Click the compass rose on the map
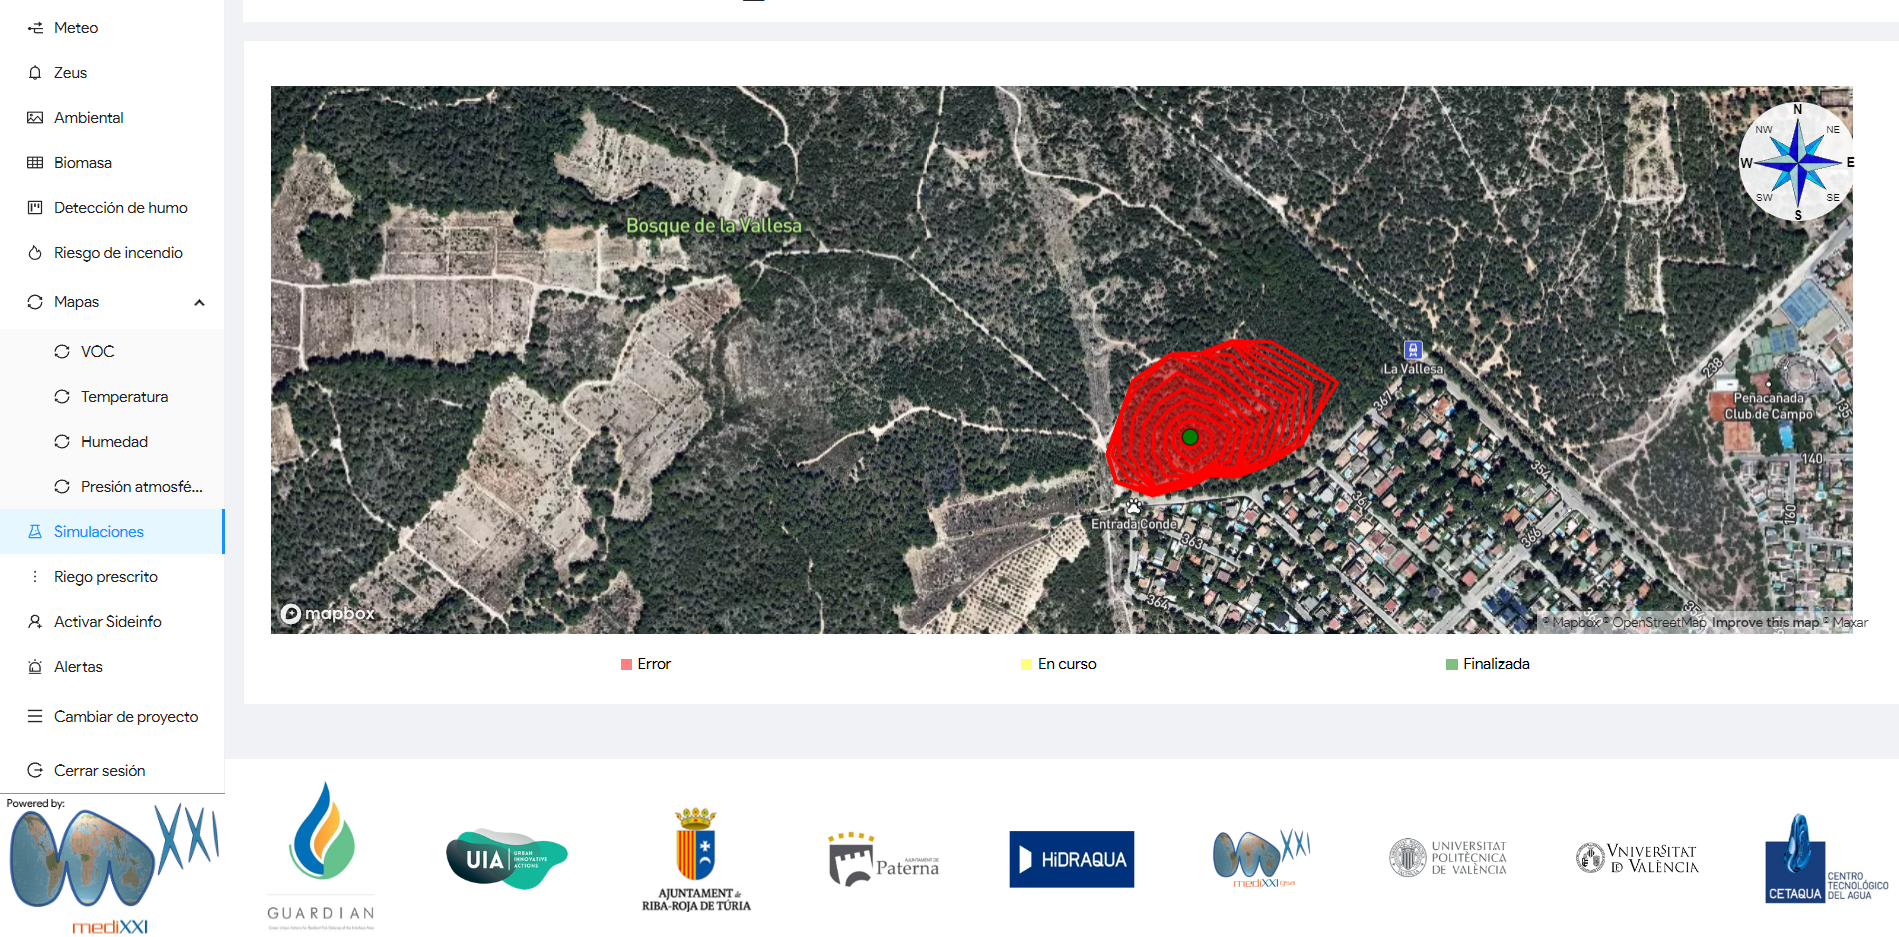This screenshot has height=937, width=1899. [1796, 162]
